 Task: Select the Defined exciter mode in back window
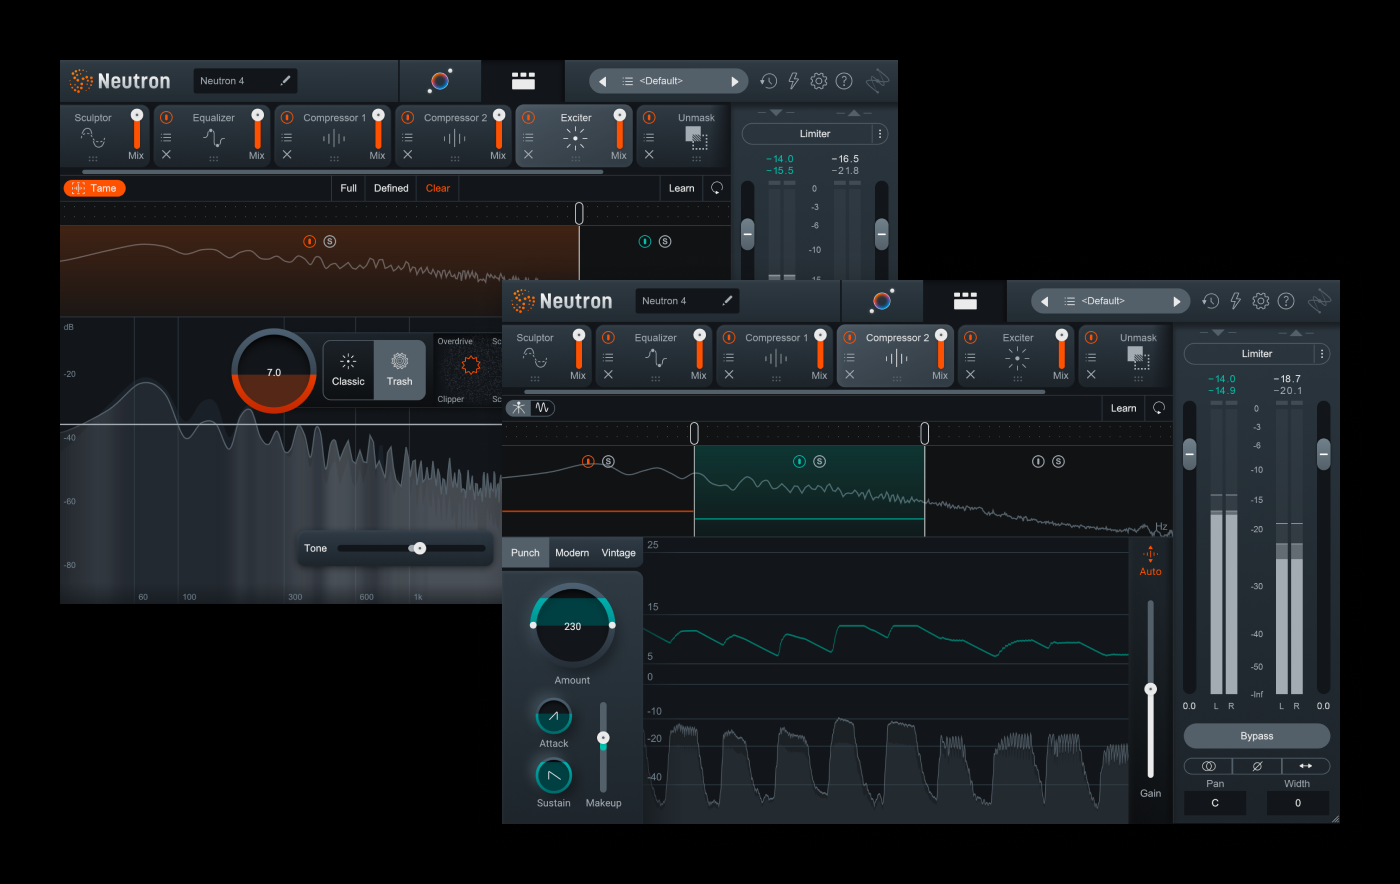391,188
